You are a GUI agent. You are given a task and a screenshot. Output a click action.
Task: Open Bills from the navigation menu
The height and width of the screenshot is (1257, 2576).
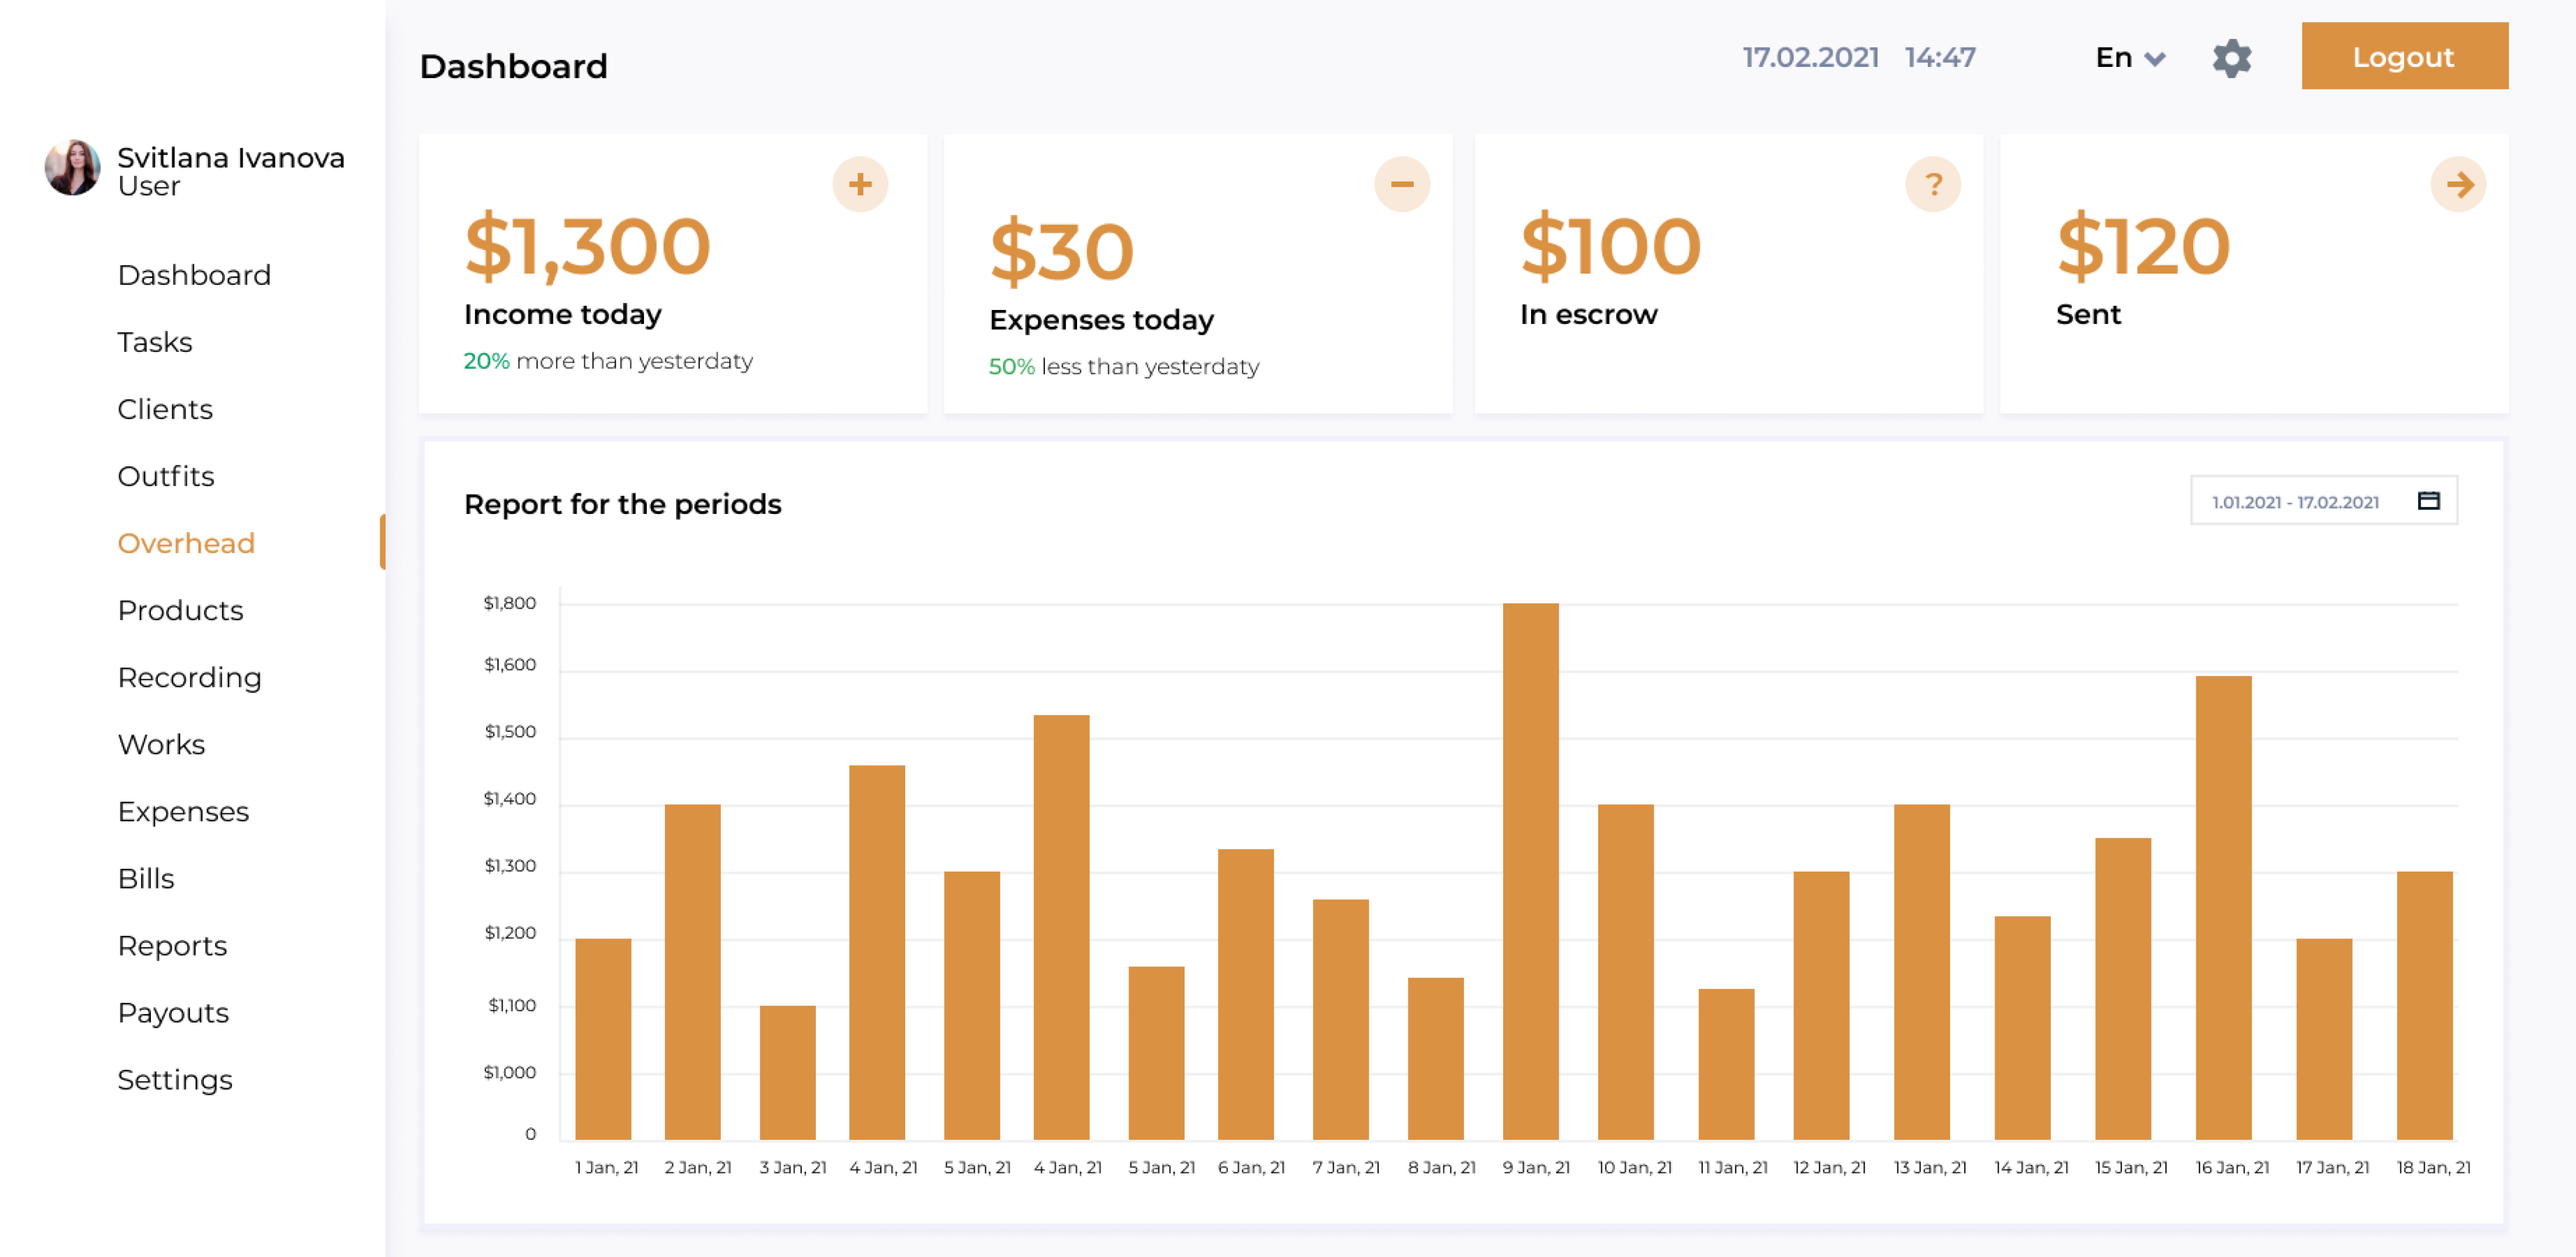point(146,878)
